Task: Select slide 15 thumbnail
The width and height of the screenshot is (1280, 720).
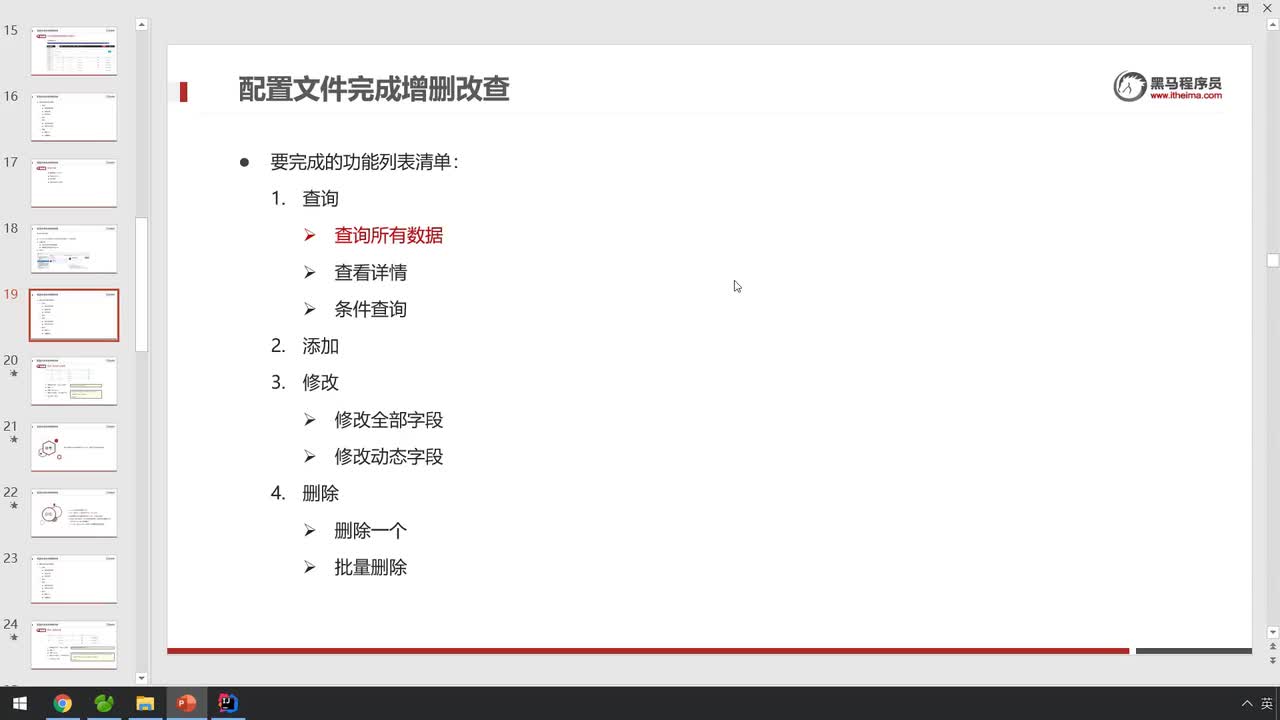Action: click(x=74, y=51)
